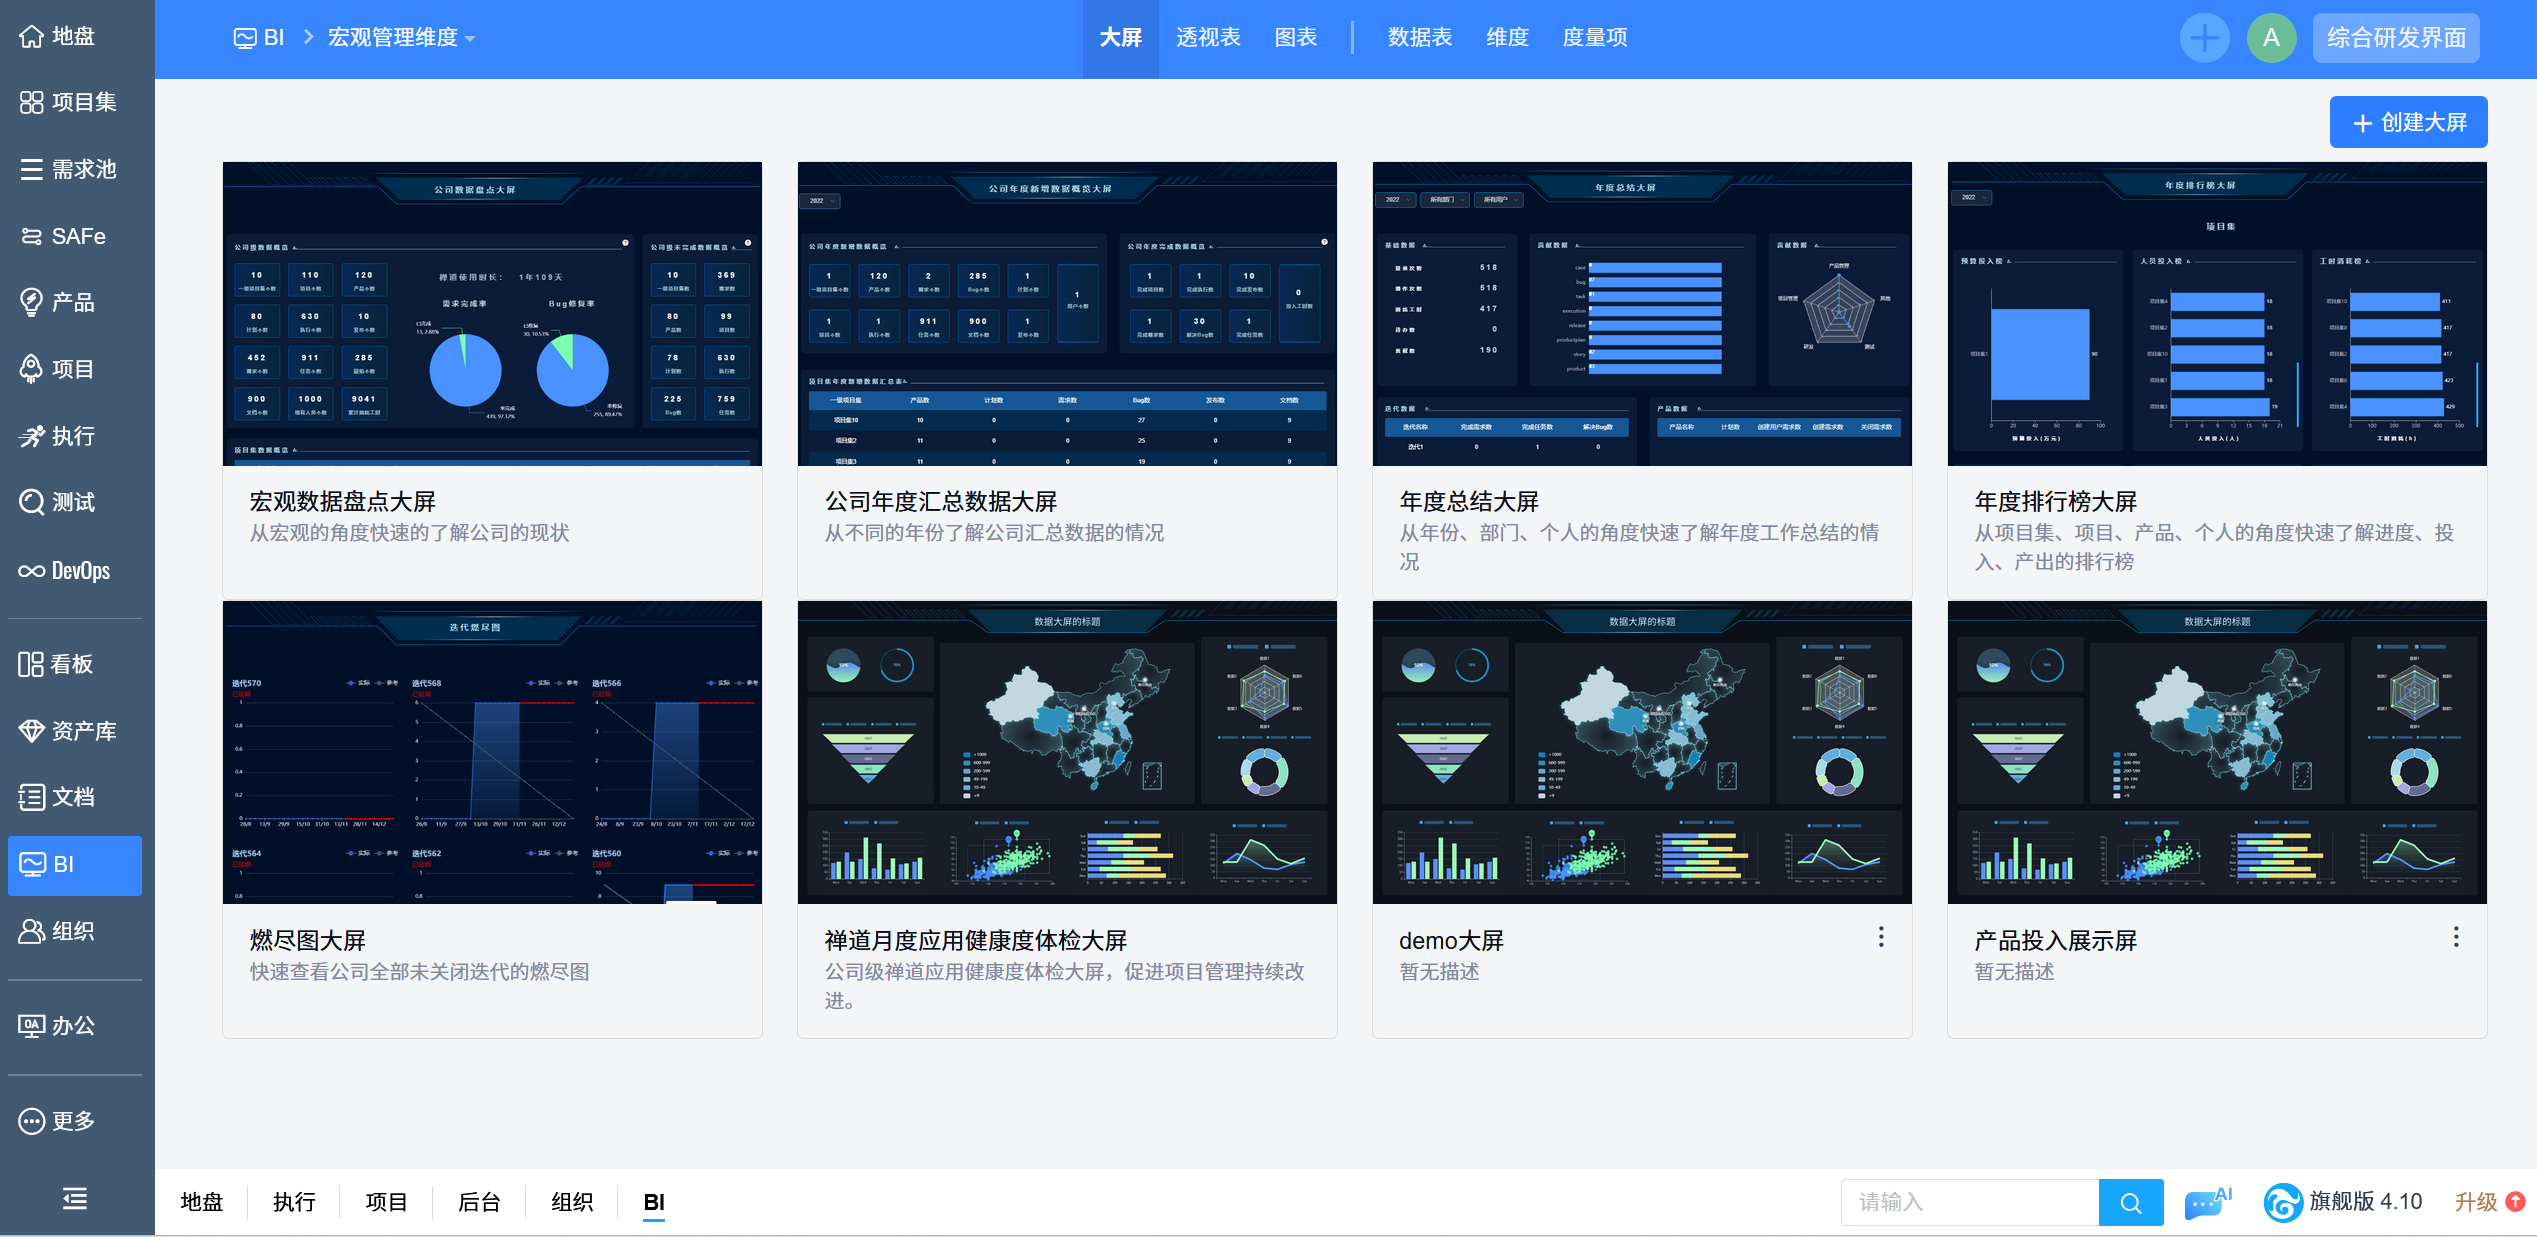Expand the 宏观管理维度 dropdown
This screenshot has height=1237, width=2537.
(x=402, y=38)
